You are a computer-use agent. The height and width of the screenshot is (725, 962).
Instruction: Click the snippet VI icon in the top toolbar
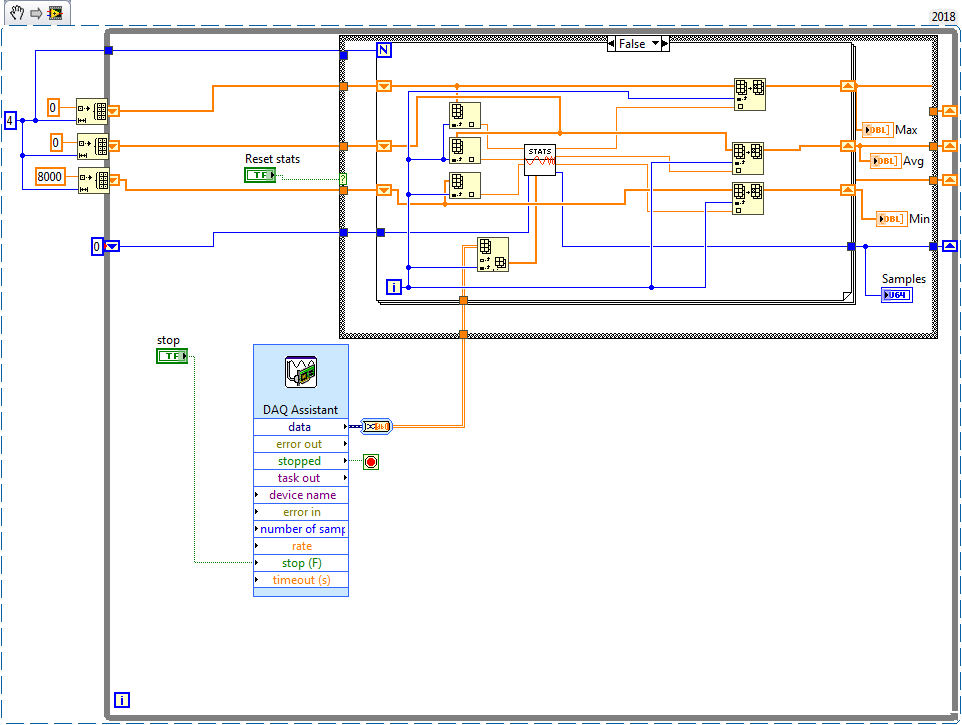coord(55,13)
